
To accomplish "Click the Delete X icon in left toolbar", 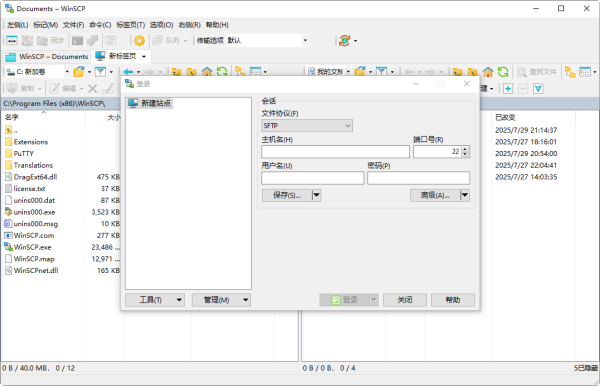I will click(92, 89).
